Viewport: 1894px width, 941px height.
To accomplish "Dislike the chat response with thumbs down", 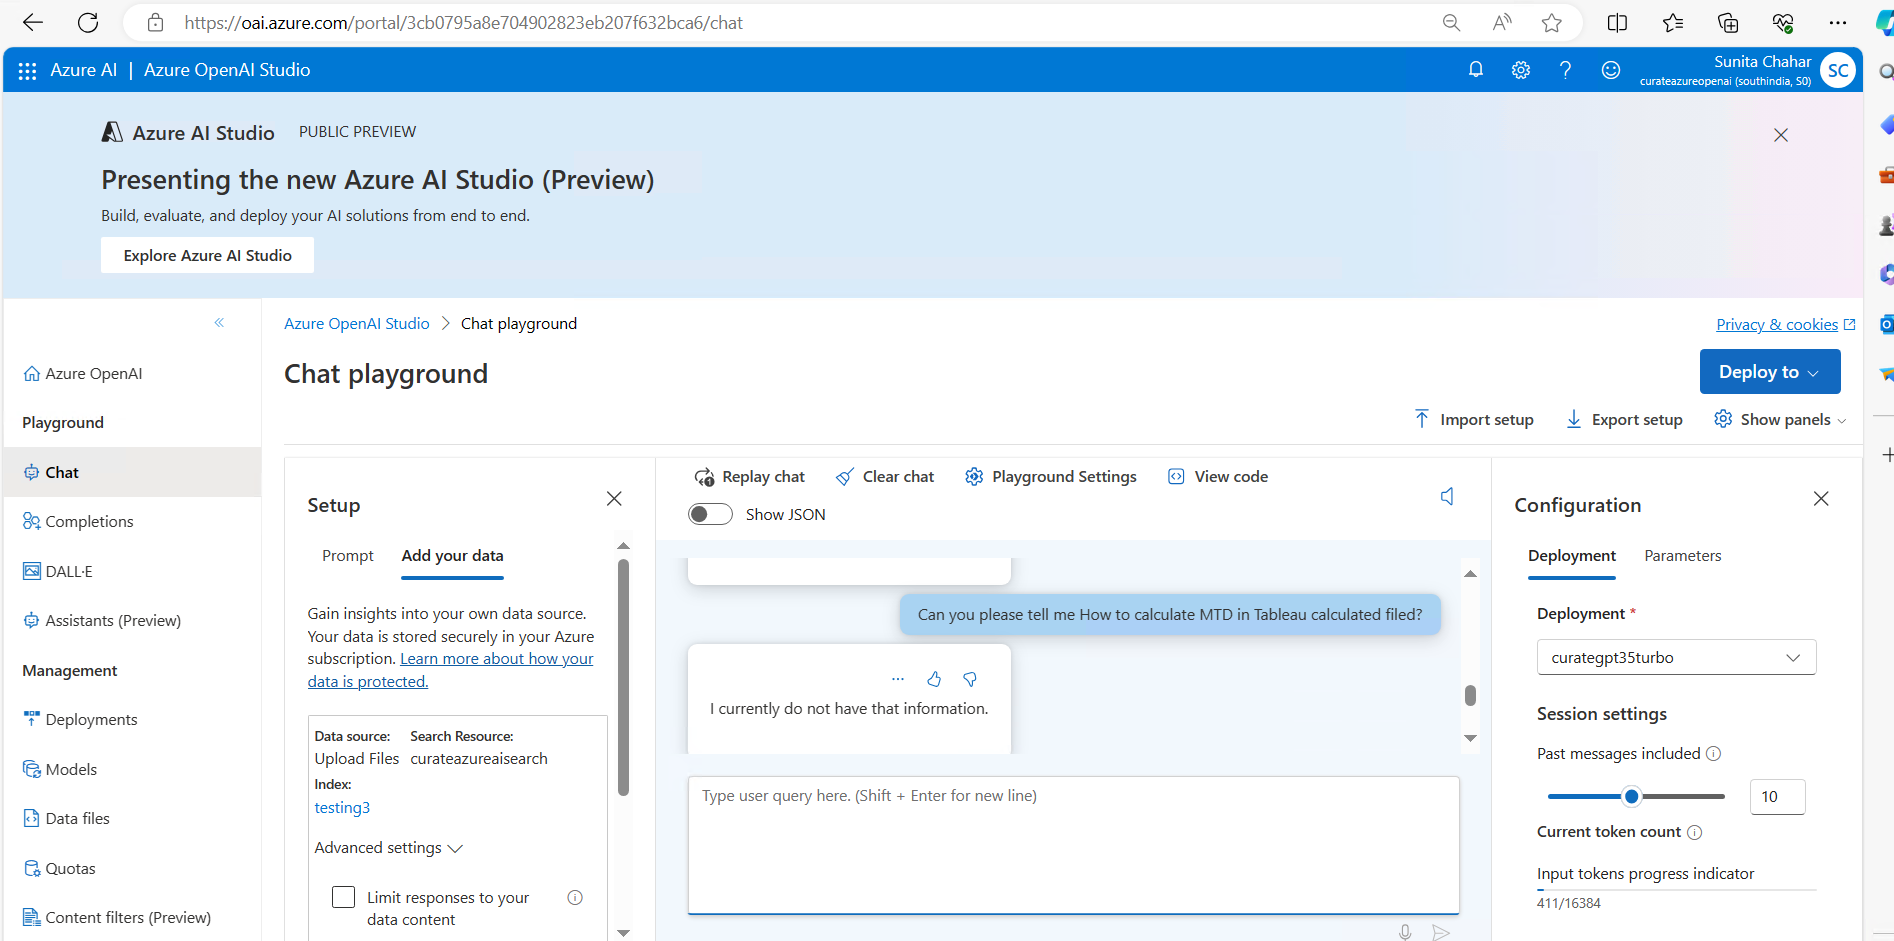I will click(x=970, y=679).
